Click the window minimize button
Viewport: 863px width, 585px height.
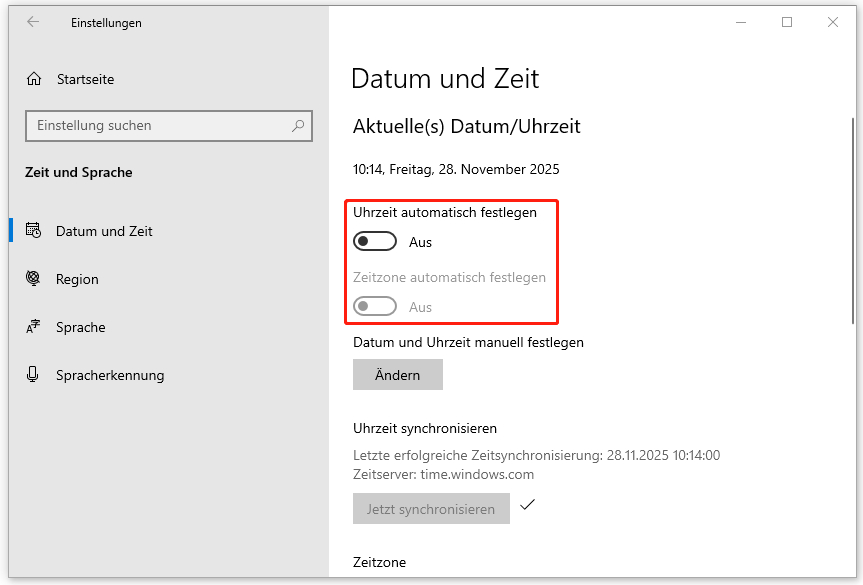point(740,22)
